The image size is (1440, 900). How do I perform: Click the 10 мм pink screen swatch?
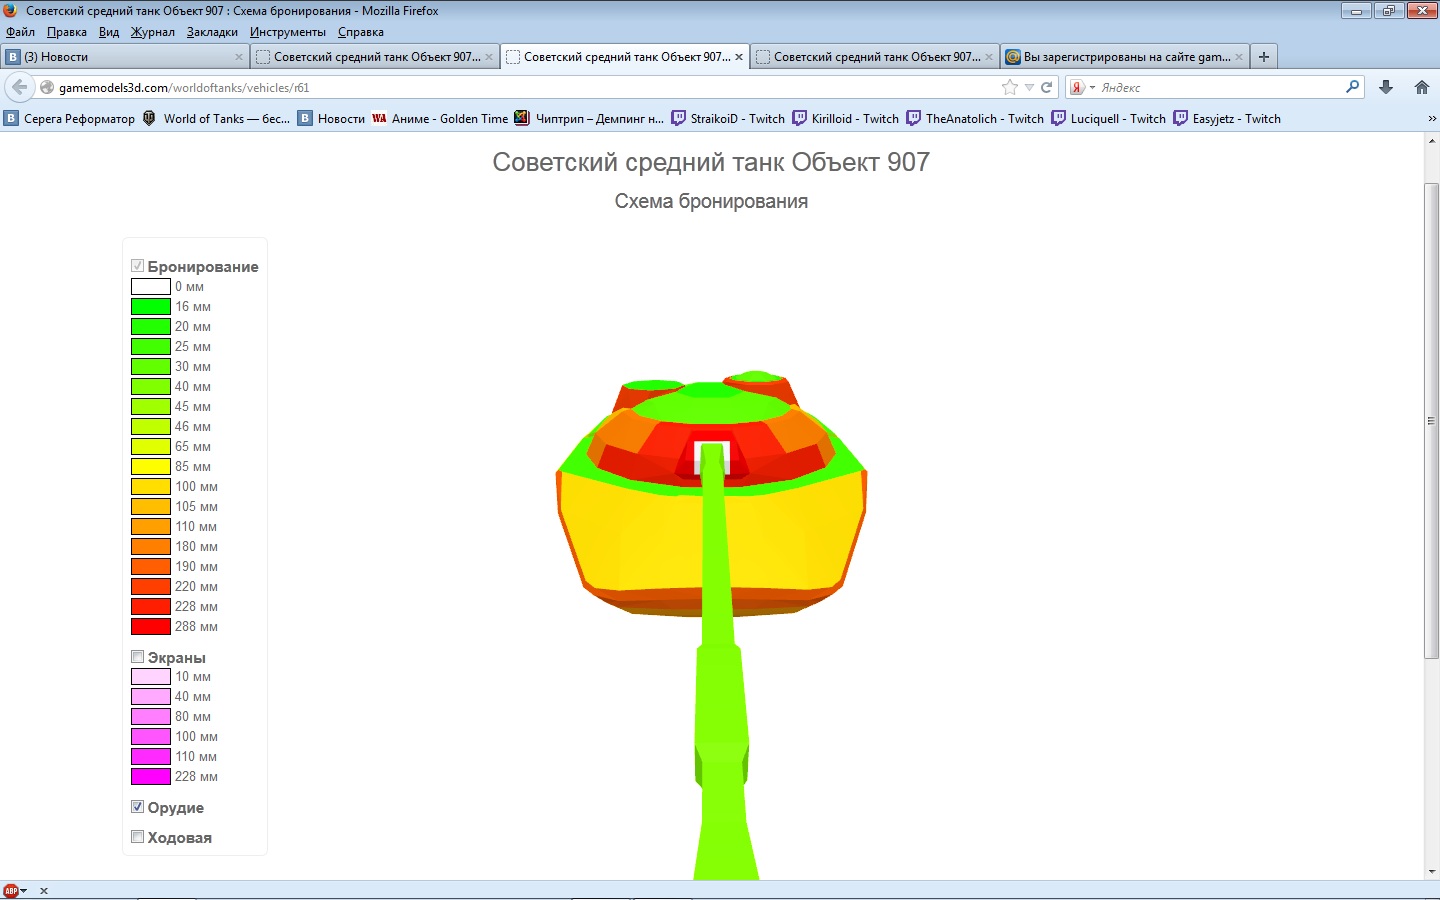pyautogui.click(x=151, y=676)
